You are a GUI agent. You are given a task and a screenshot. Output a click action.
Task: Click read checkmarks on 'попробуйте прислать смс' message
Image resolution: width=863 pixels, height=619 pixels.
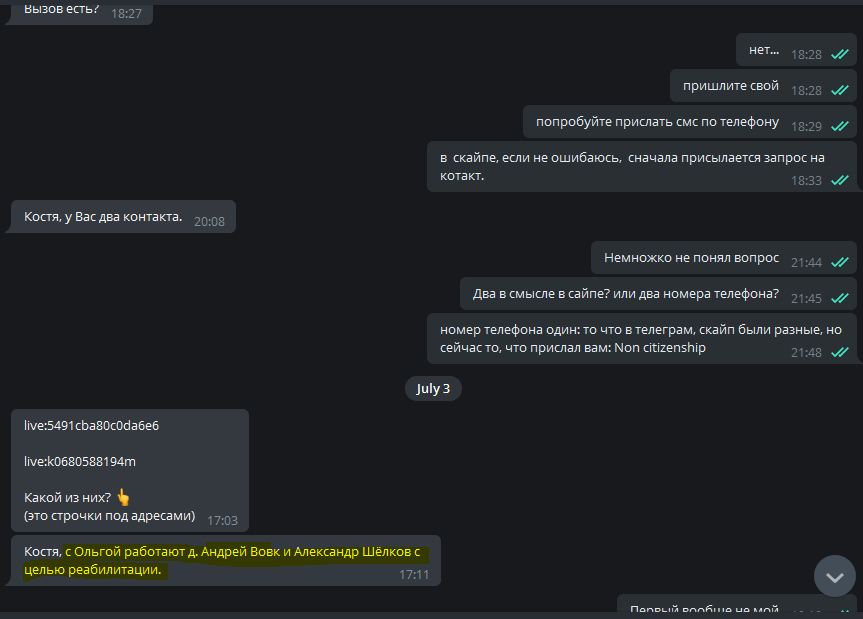839,126
